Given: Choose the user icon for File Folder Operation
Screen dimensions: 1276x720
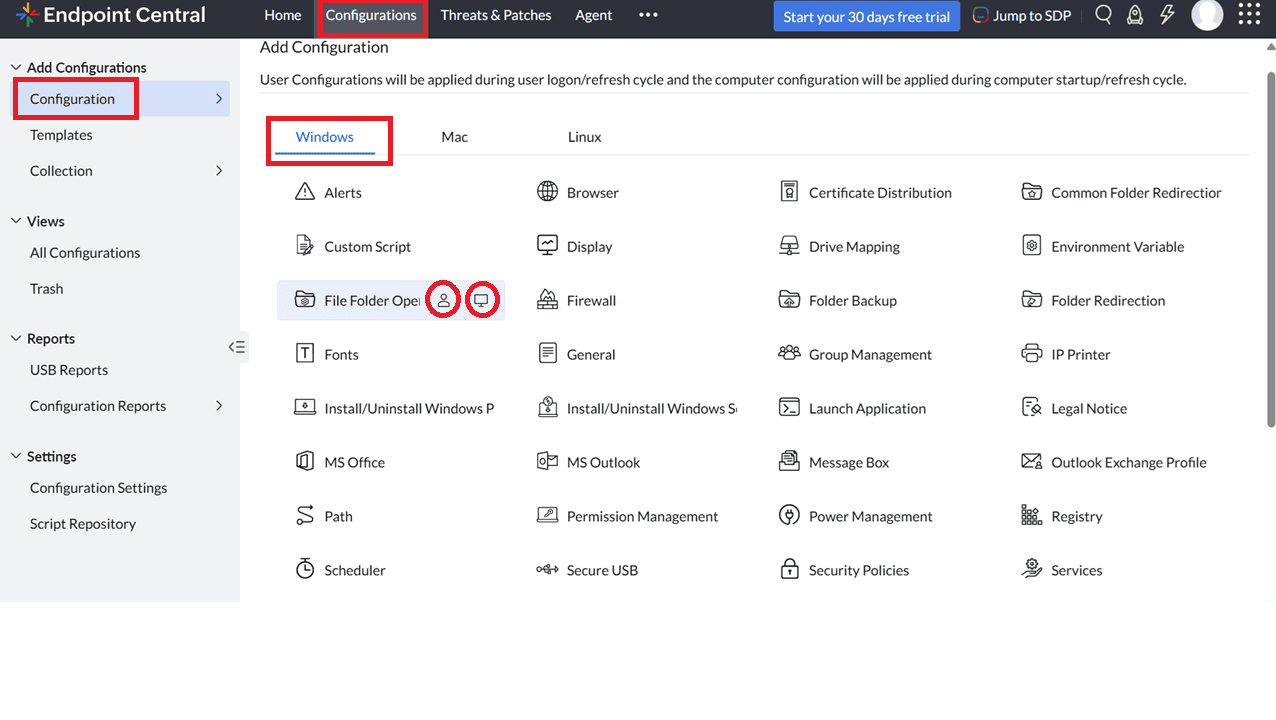Looking at the screenshot, I should (444, 300).
